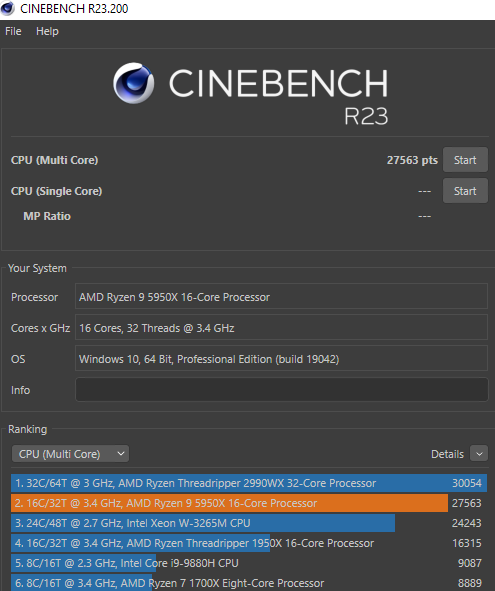This screenshot has width=495, height=591.
Task: Click the Details label in Ranking
Action: 447,454
